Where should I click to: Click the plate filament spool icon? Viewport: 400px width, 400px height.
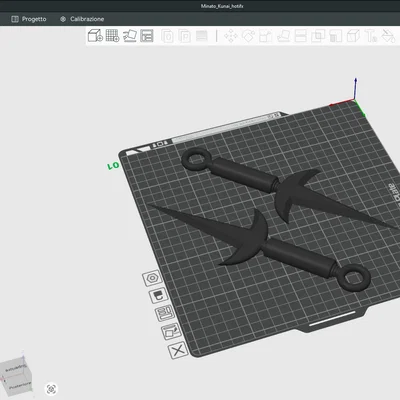click(158, 295)
